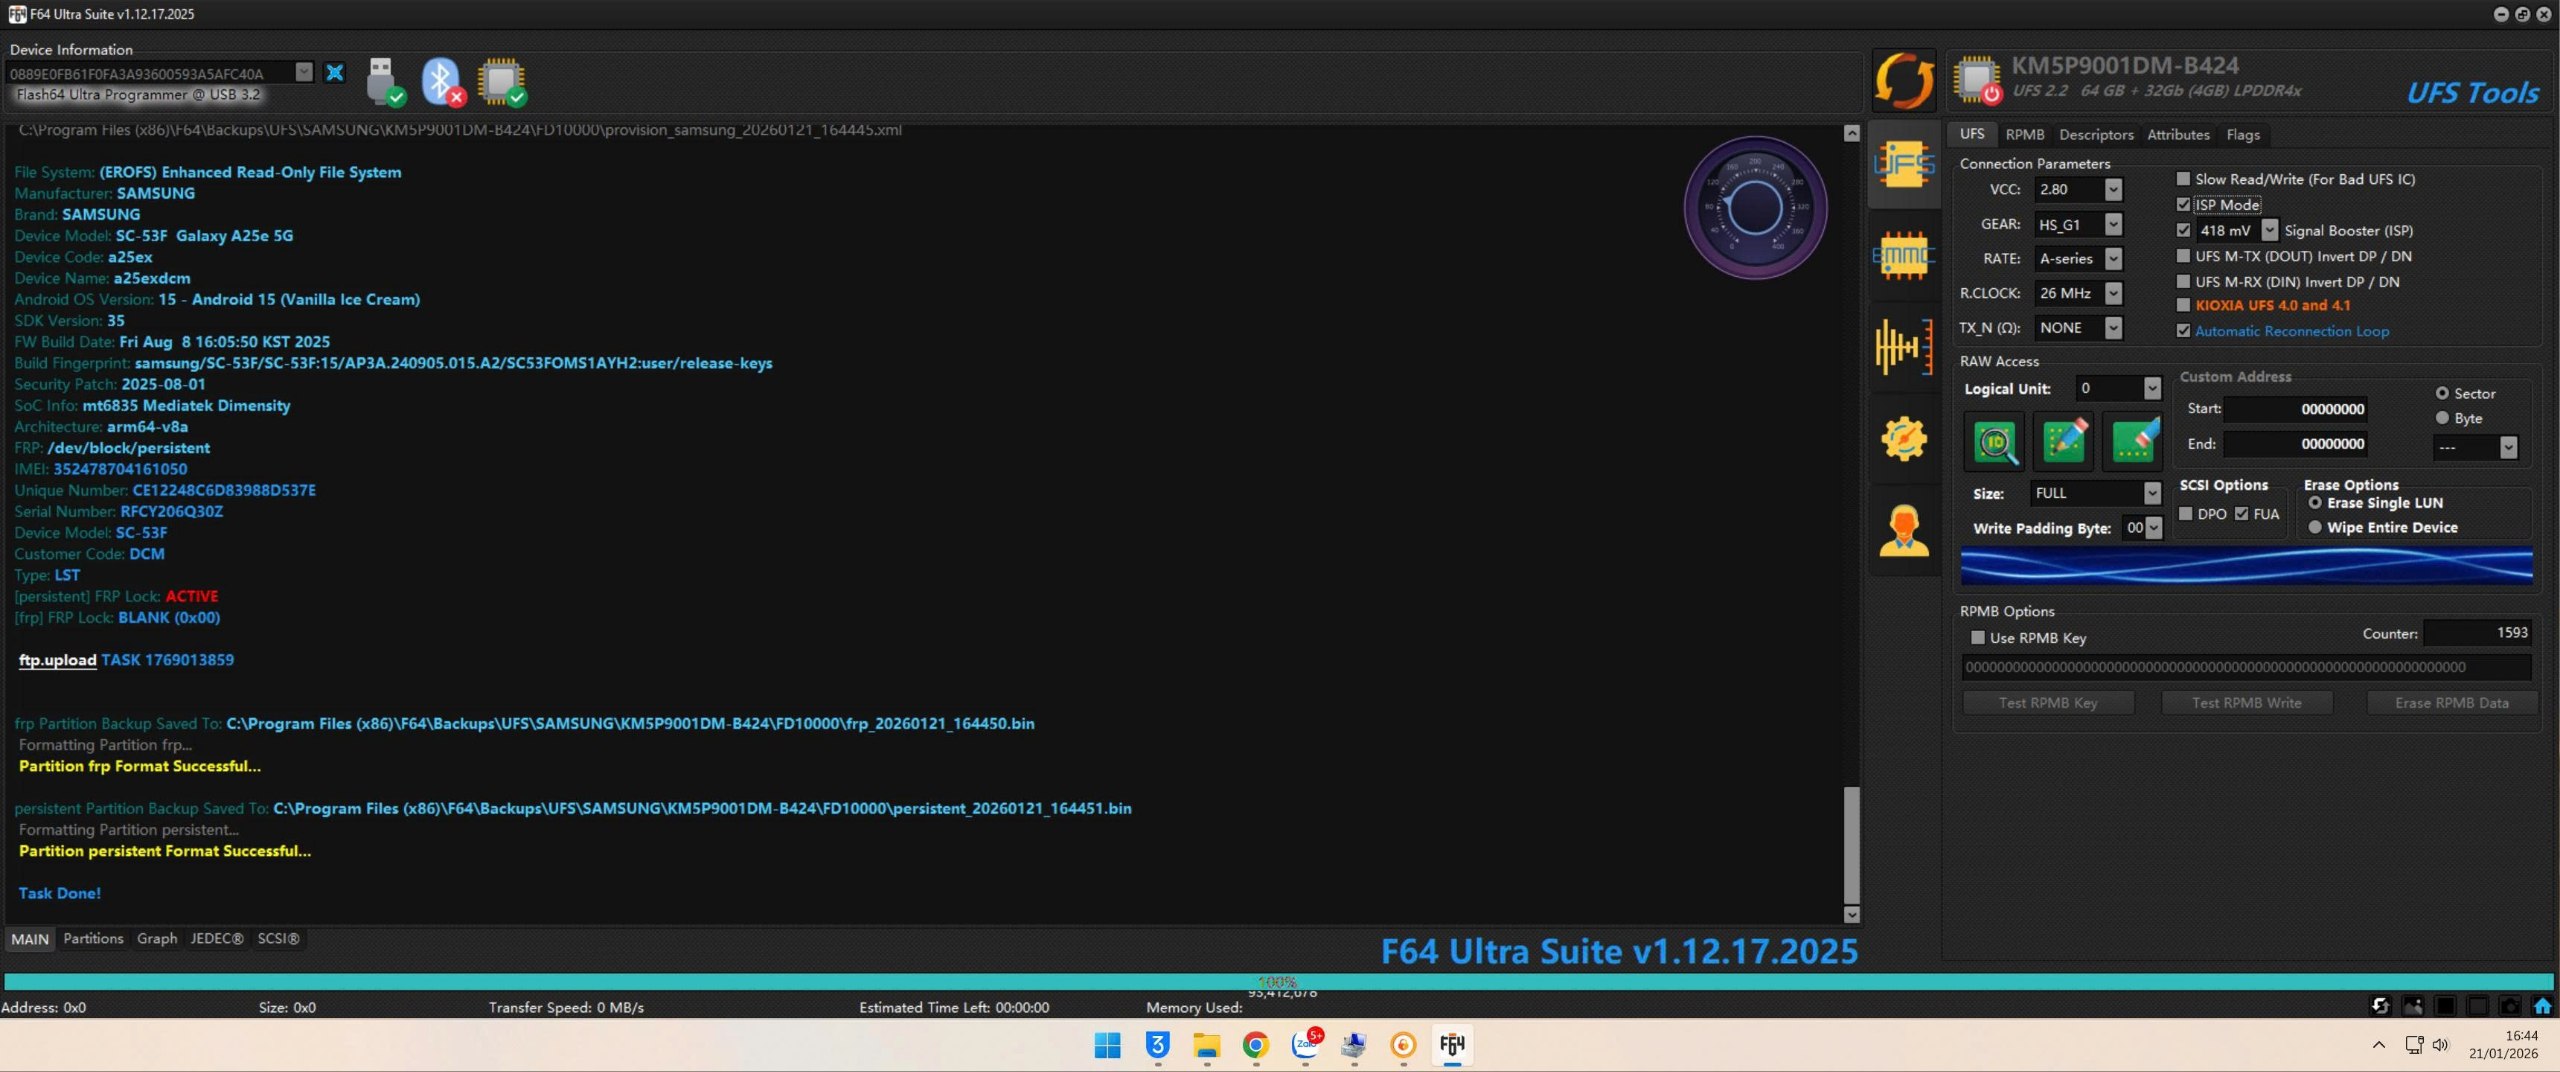Enable Slow Read/Write checkbox
This screenshot has width=2560, height=1072.
[x=2183, y=179]
